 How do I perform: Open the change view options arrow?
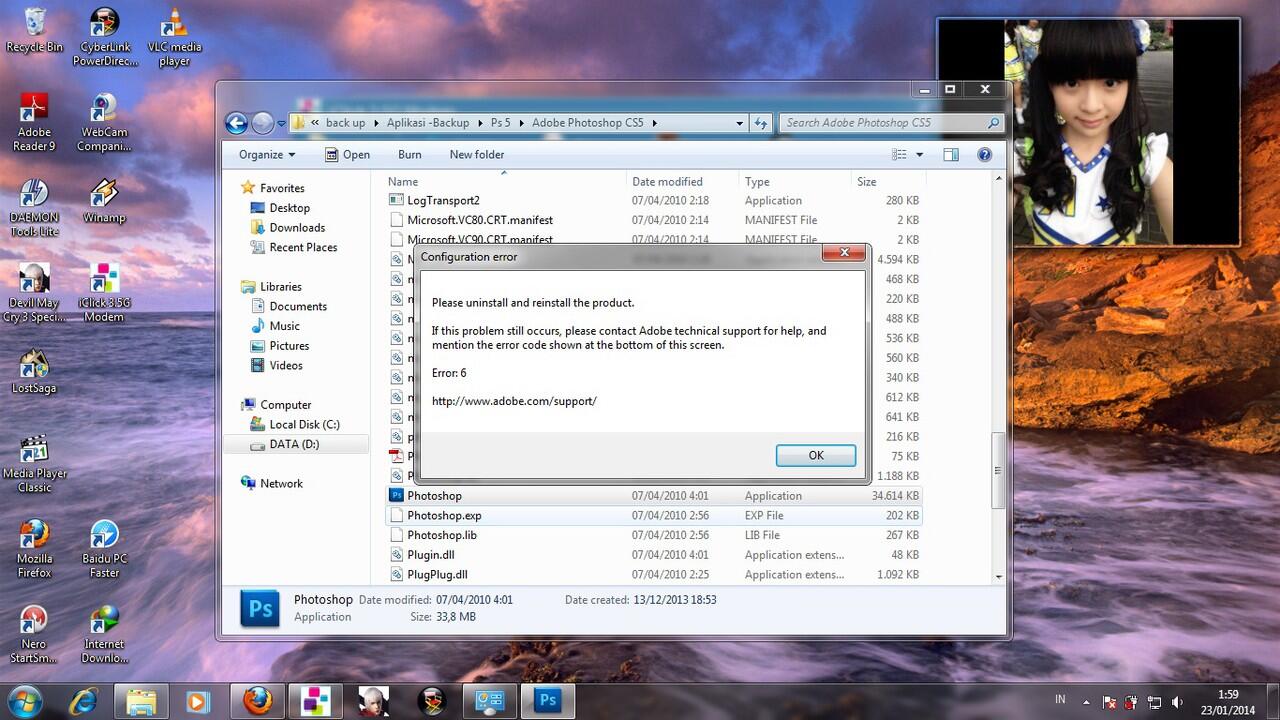pyautogui.click(x=920, y=155)
